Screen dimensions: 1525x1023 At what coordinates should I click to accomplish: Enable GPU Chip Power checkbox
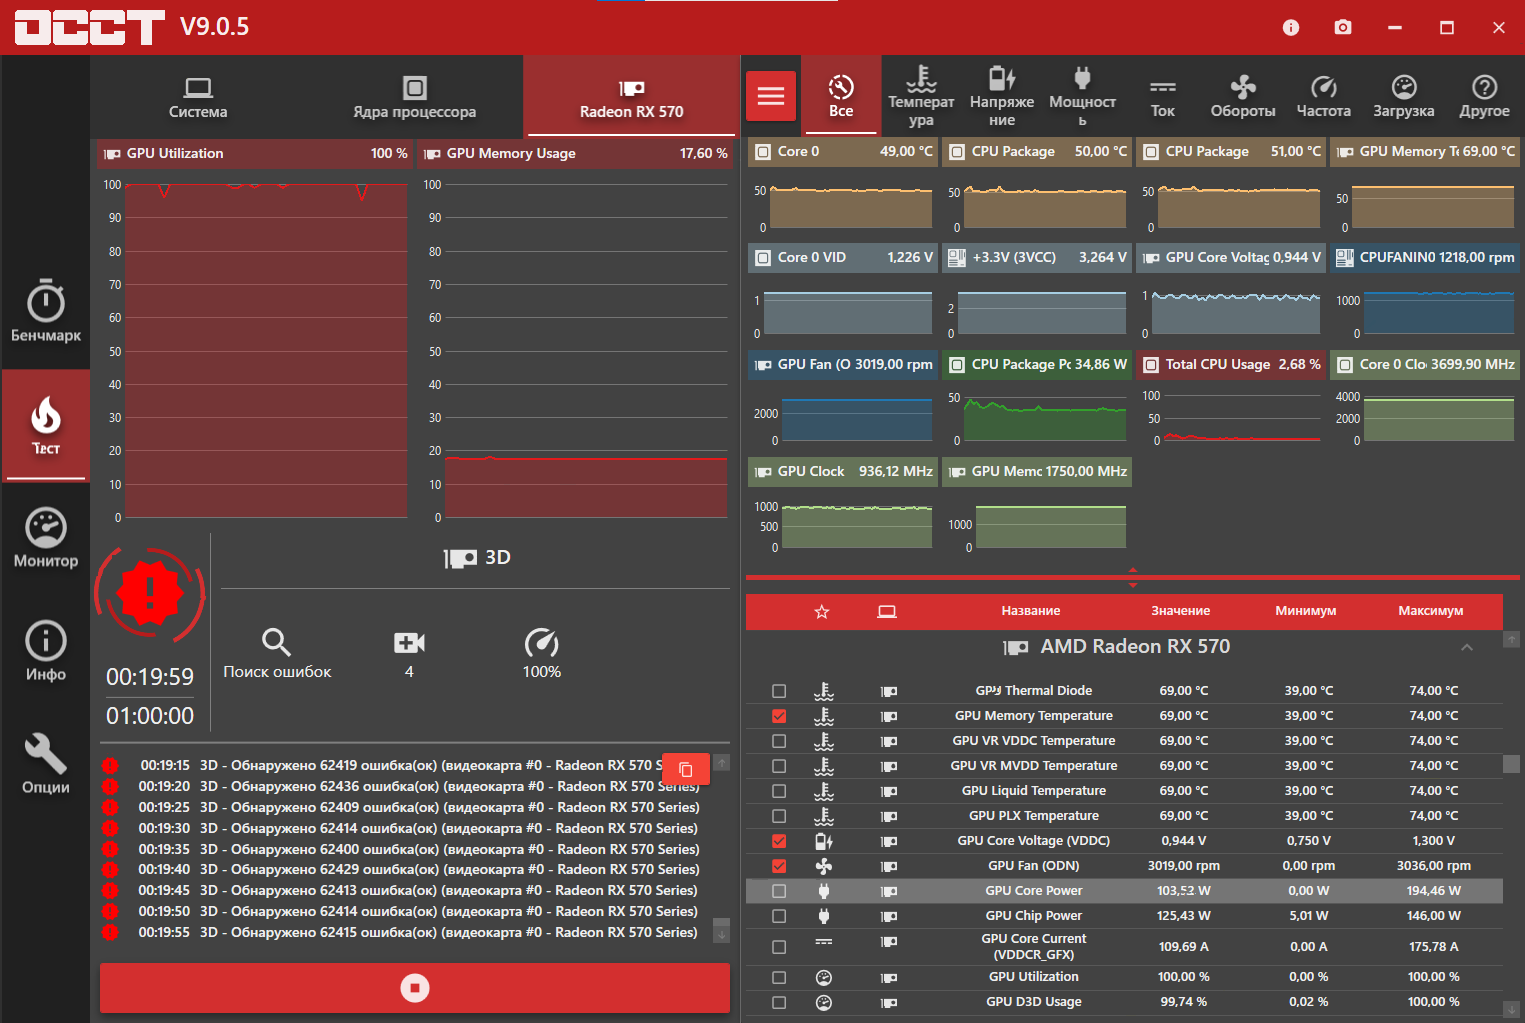(x=779, y=916)
